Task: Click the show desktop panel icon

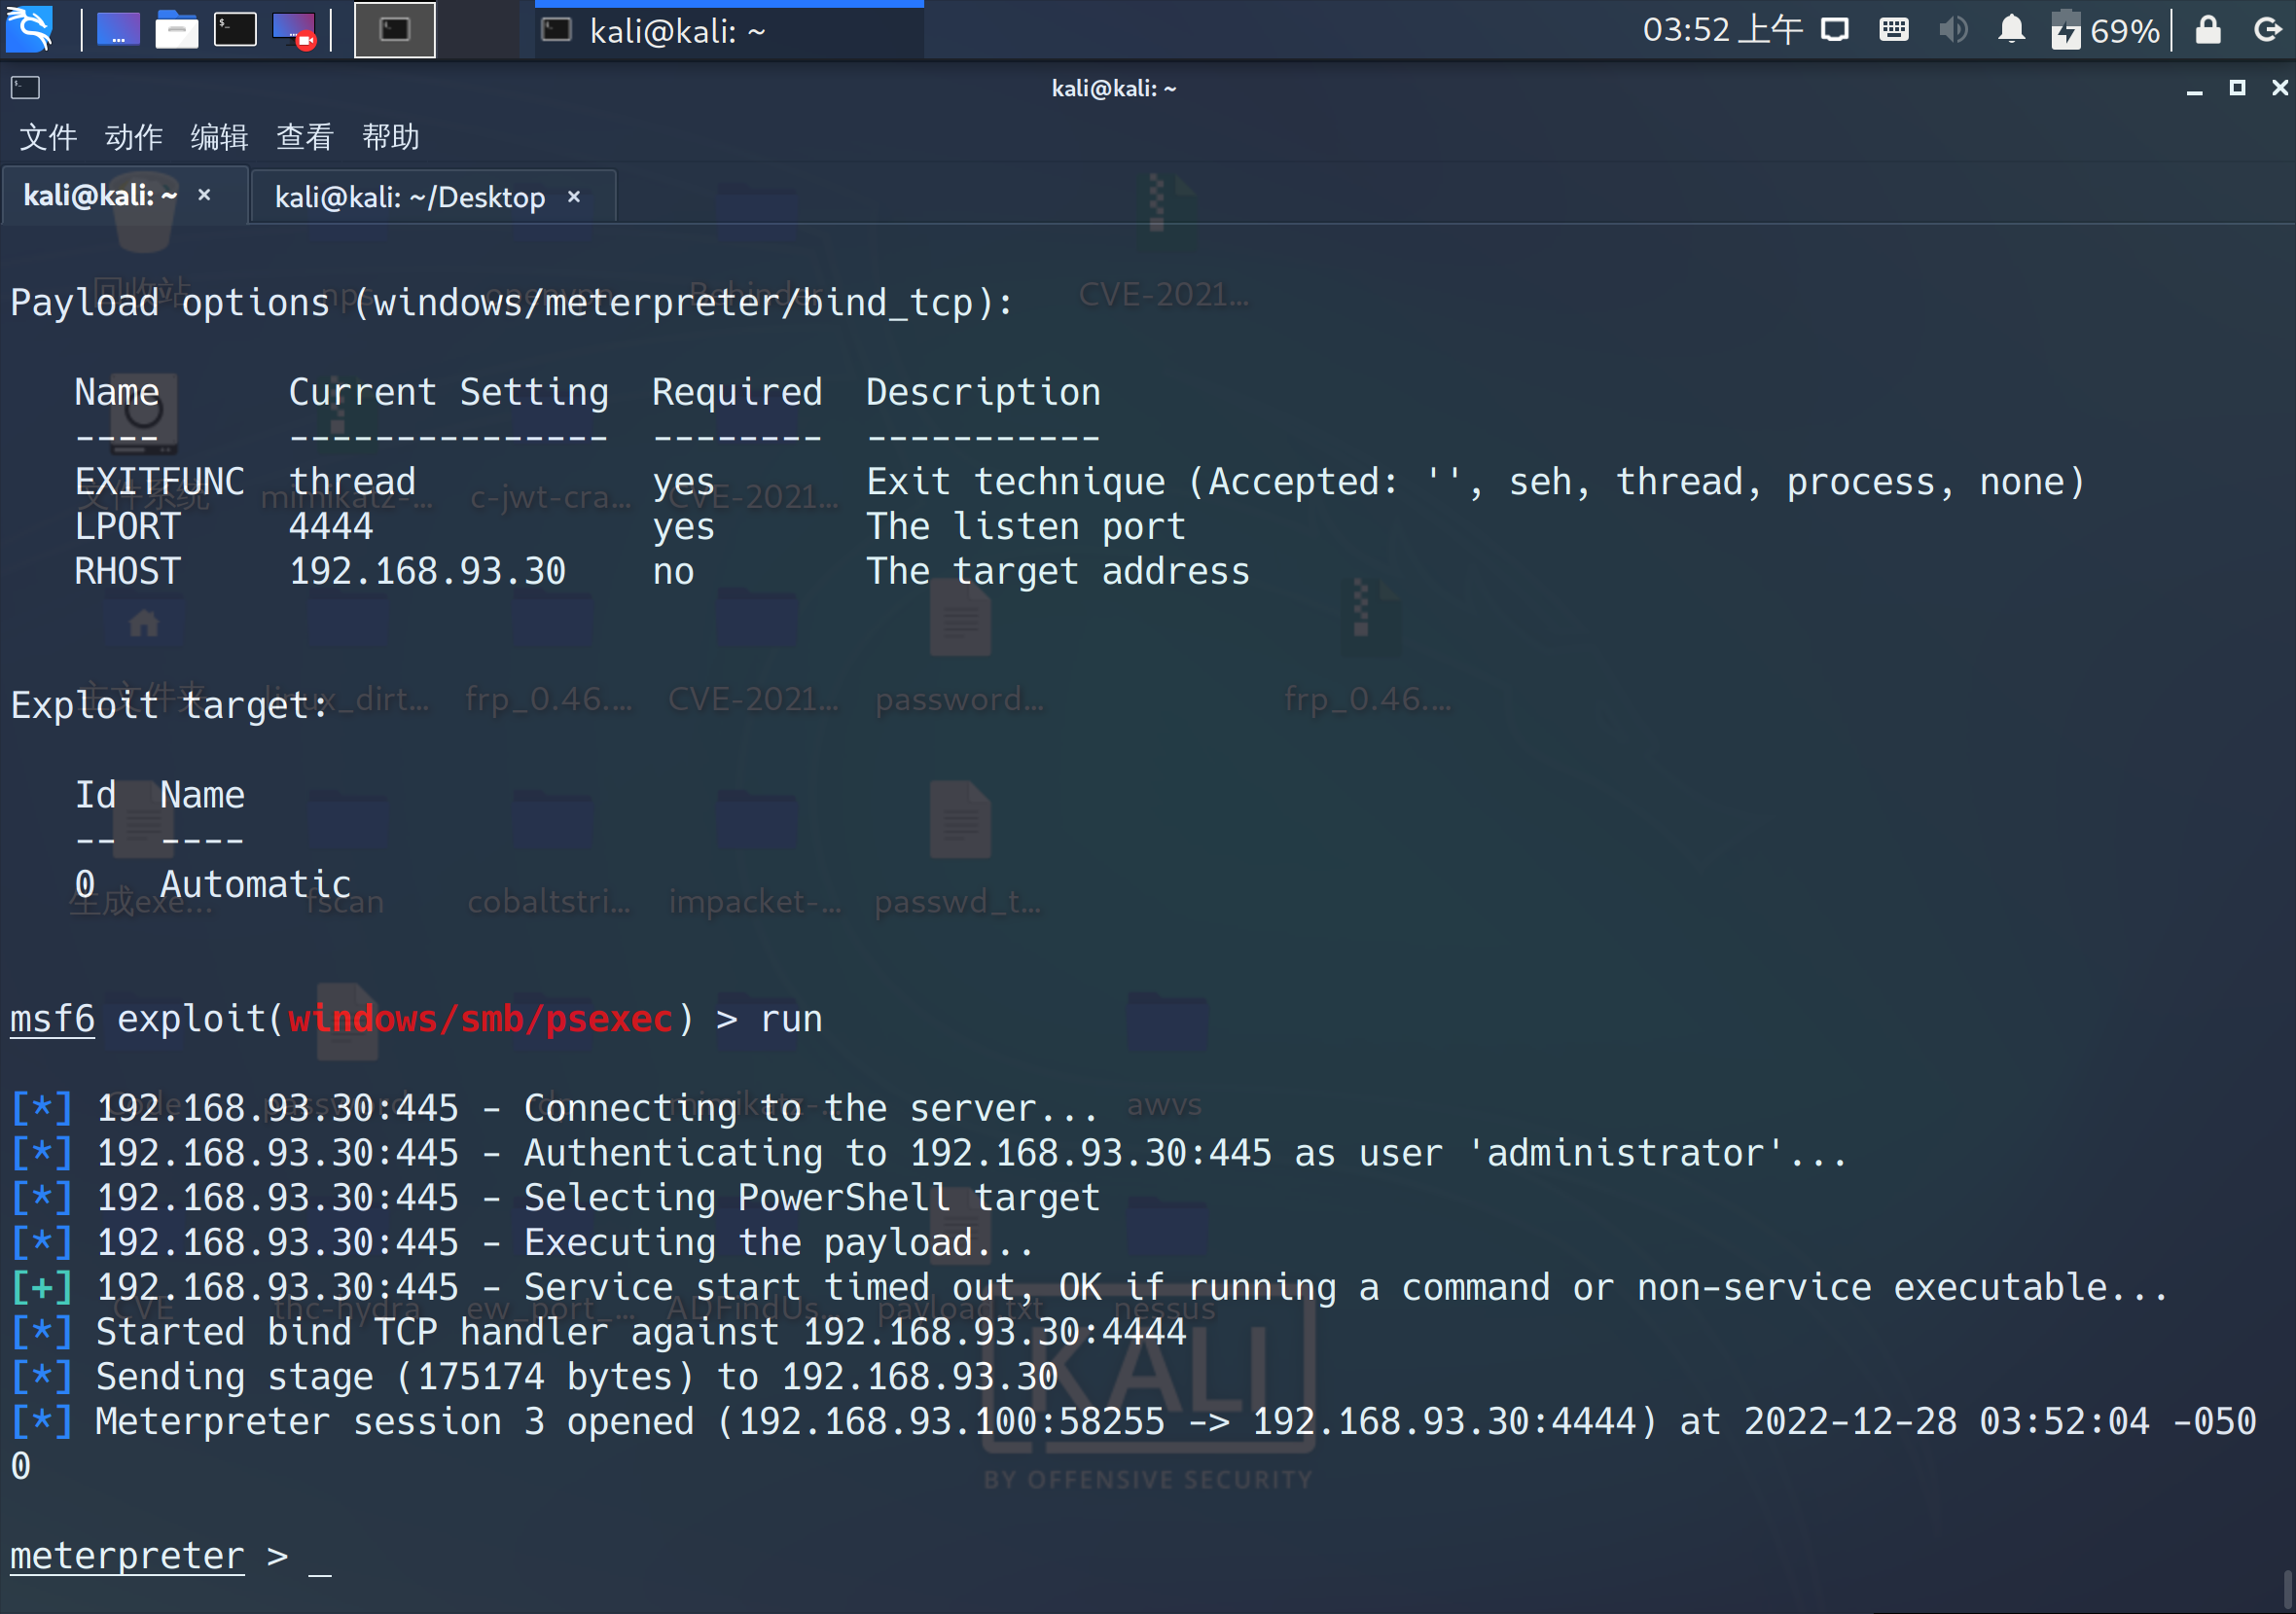Action: click(117, 29)
